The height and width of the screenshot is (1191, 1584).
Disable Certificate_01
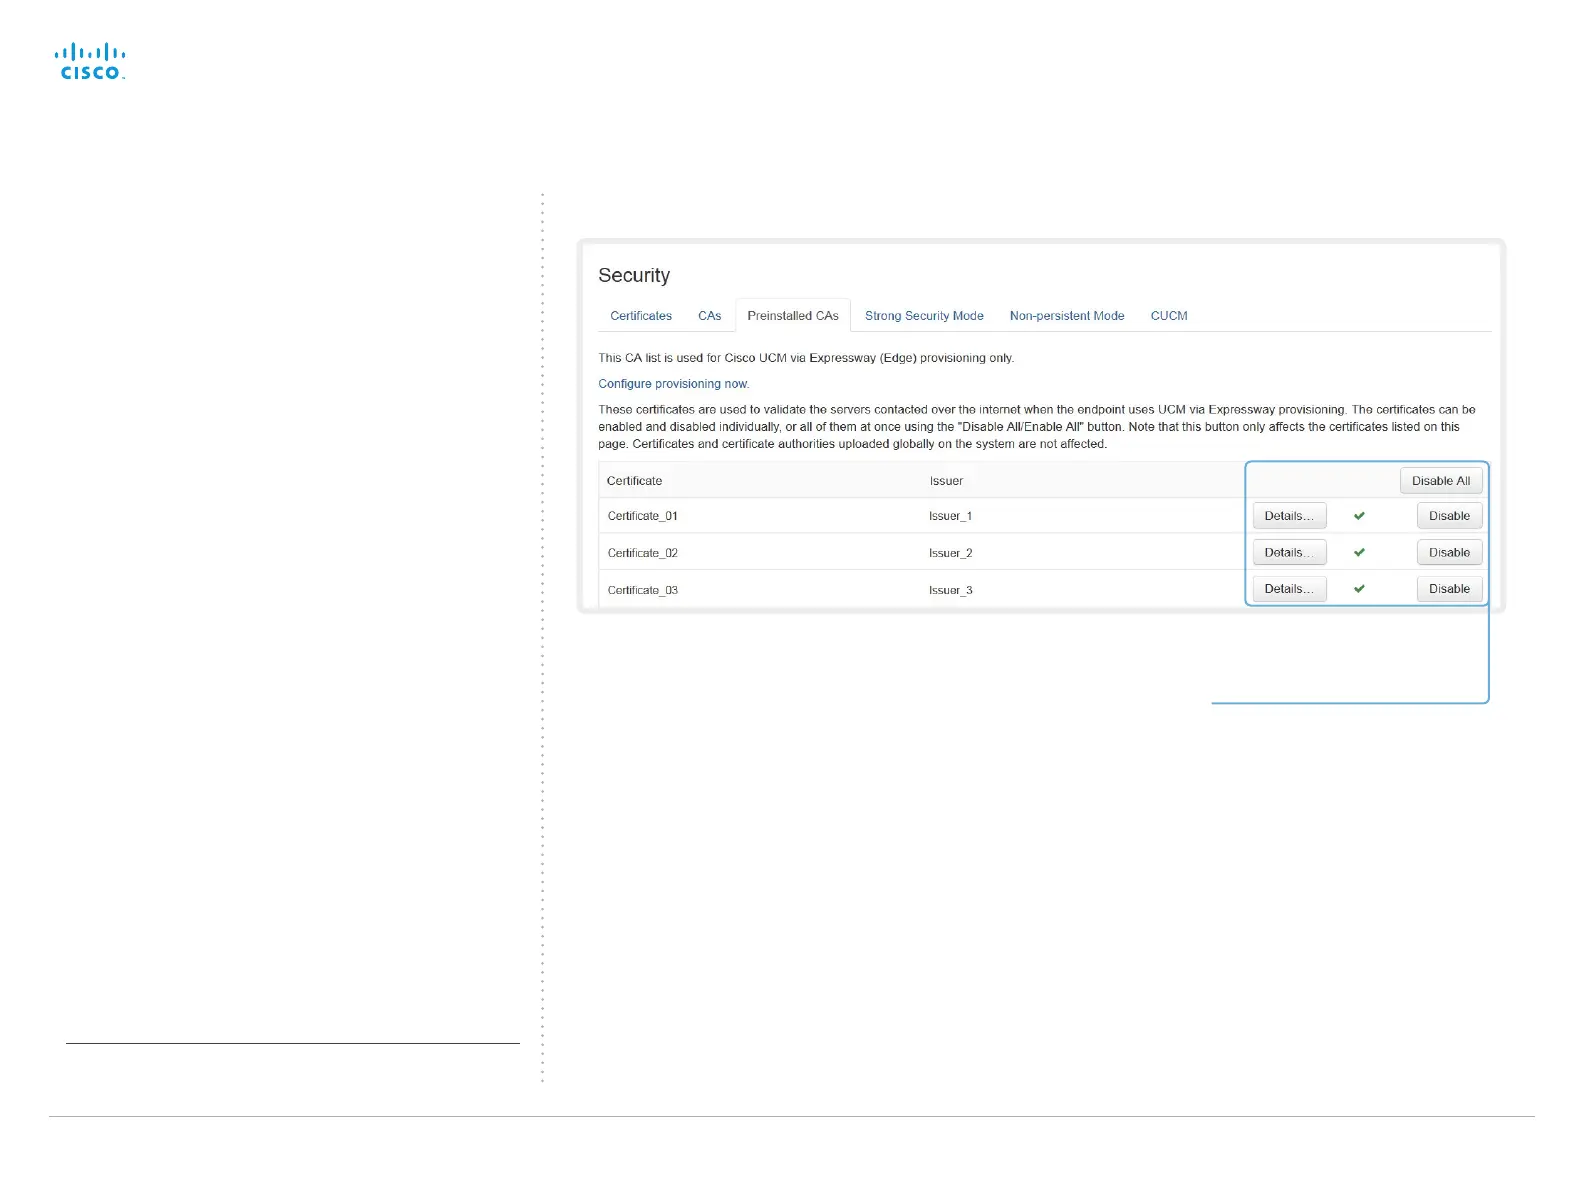[1449, 516]
